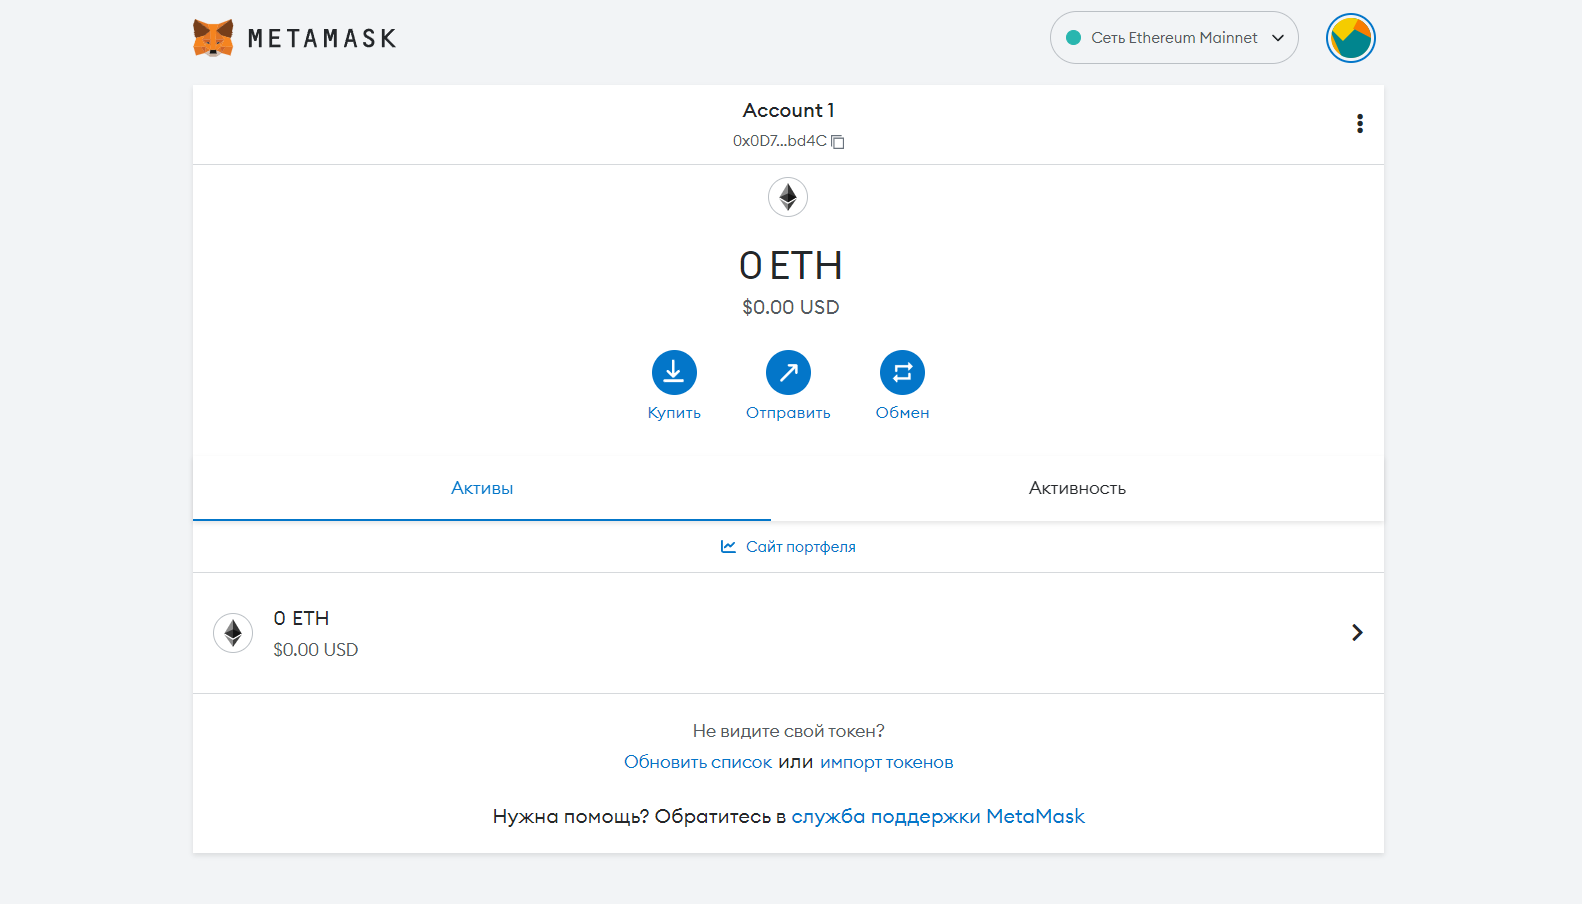Click the импорт токенов link
1582x904 pixels.
click(x=887, y=762)
